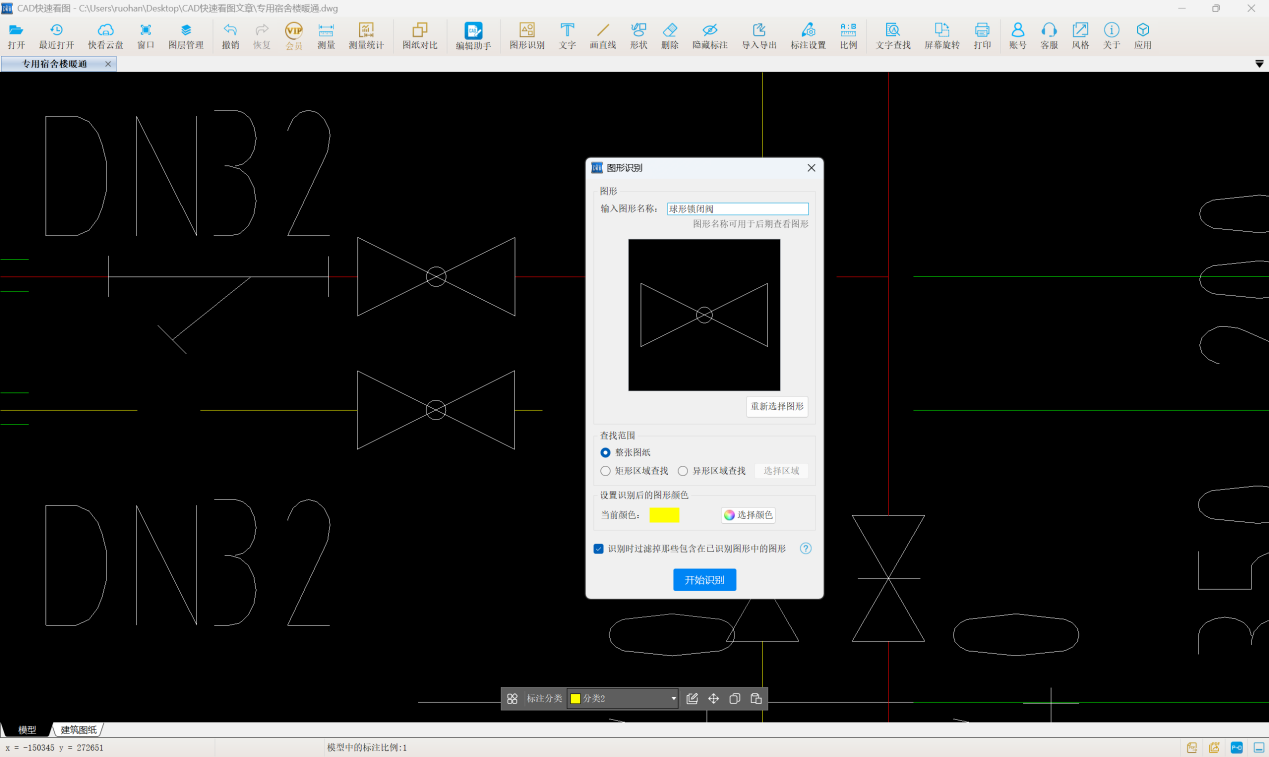The image size is (1269, 757).
Task: Open 标注设置 annotation settings
Action: (808, 36)
